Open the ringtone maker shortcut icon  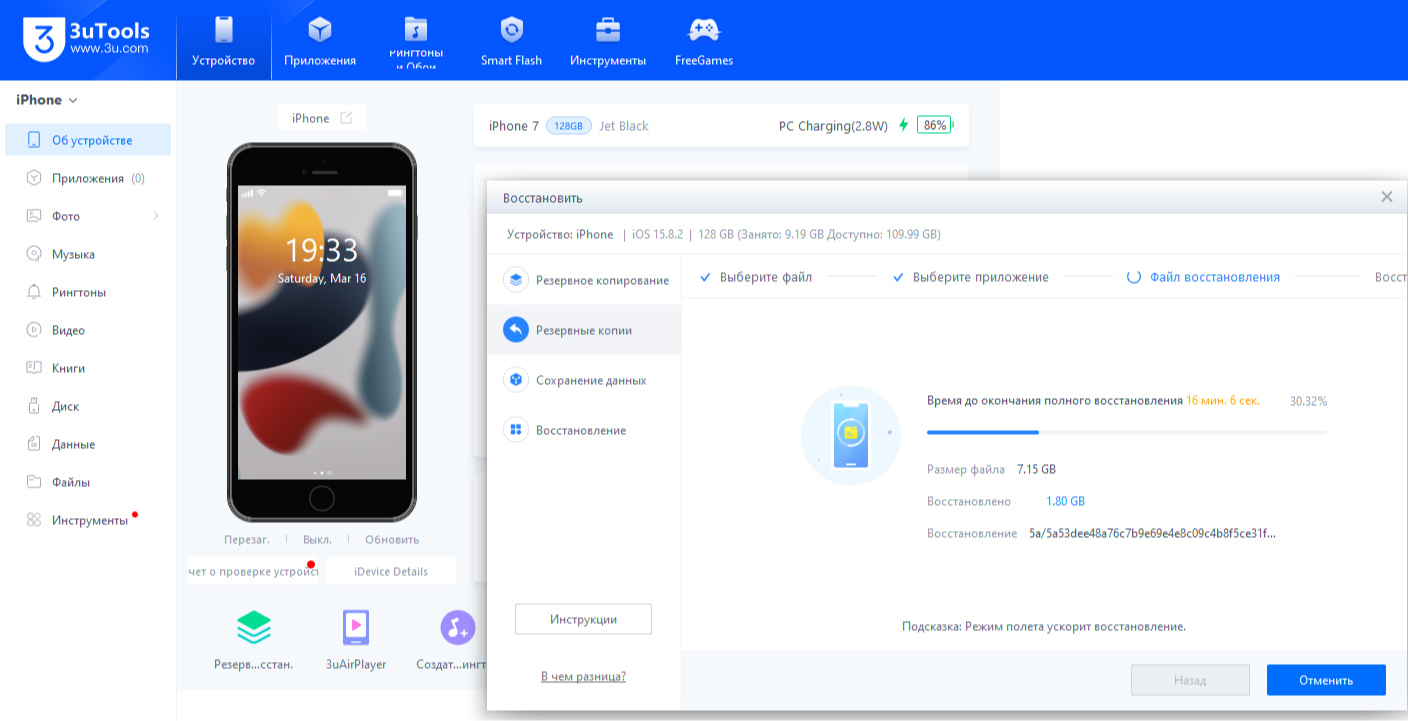click(x=458, y=627)
